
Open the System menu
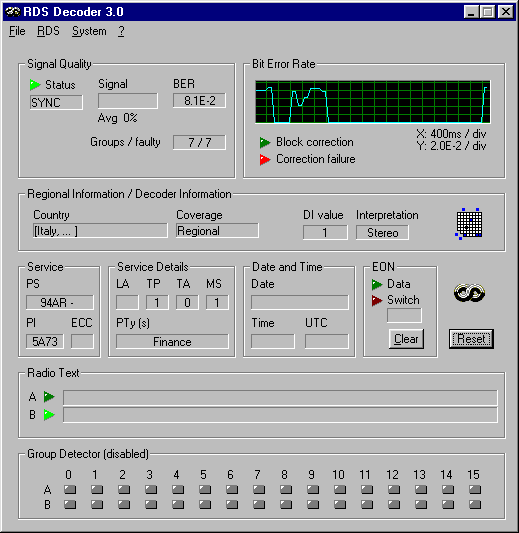click(89, 31)
